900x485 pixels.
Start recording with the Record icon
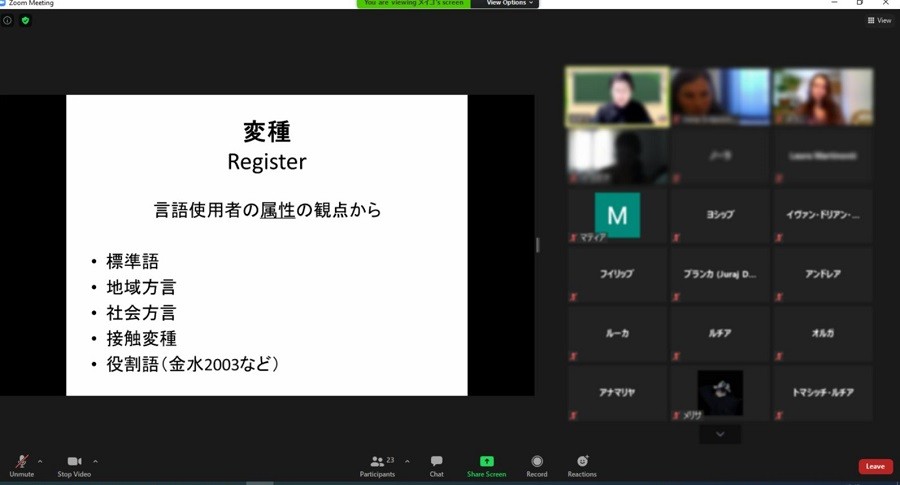tap(537, 461)
